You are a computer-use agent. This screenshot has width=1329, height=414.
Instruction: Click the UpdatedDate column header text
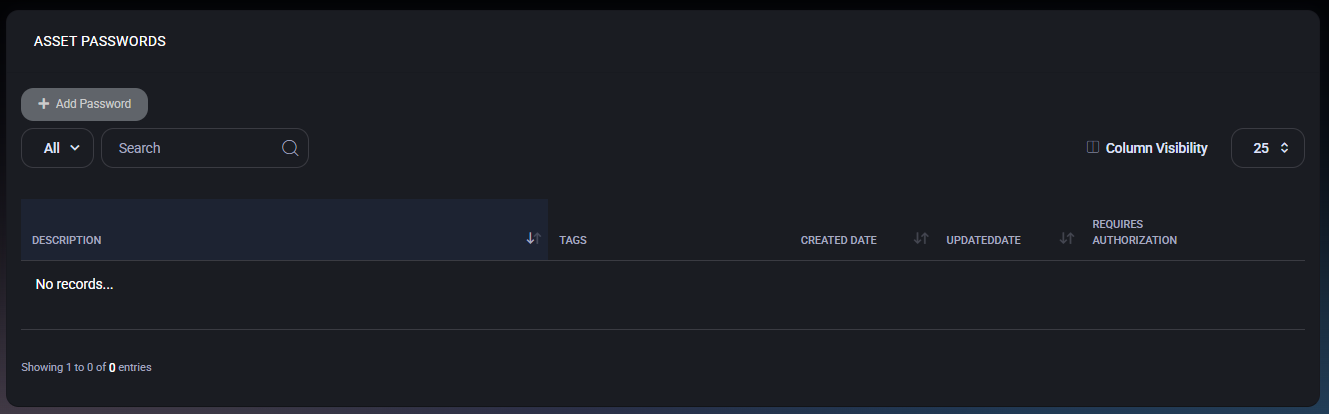pos(983,240)
